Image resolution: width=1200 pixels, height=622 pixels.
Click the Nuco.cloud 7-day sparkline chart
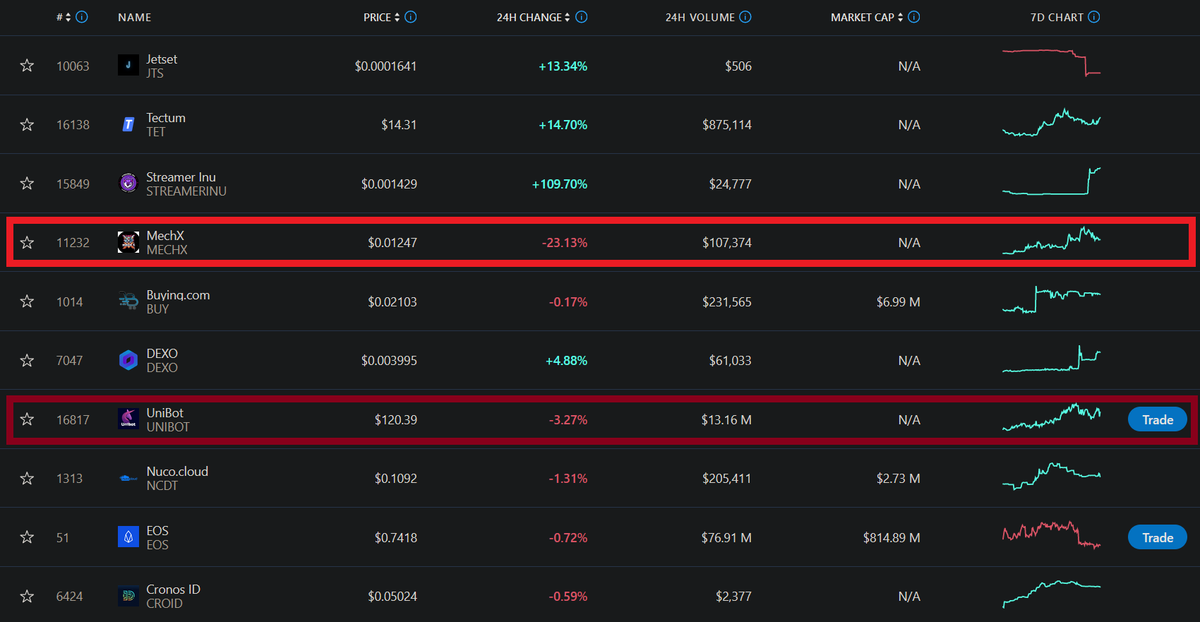pos(1051,478)
